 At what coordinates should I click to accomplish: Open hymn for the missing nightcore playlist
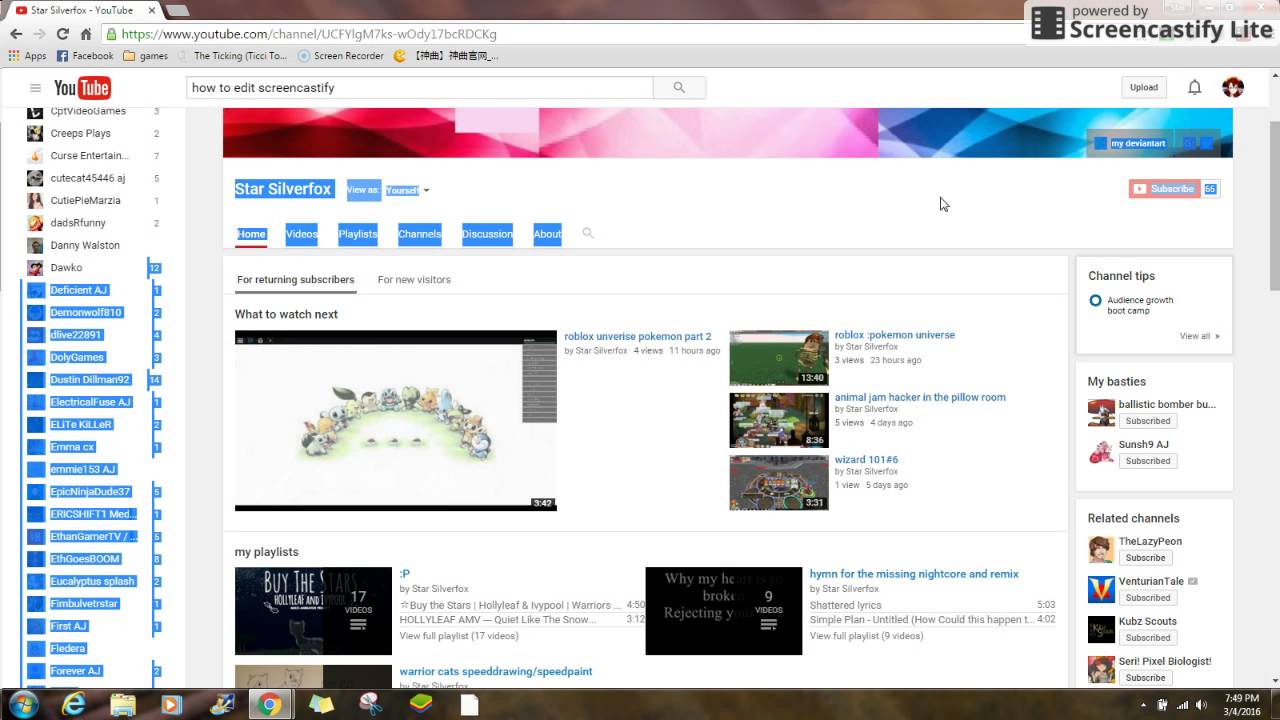(x=914, y=574)
